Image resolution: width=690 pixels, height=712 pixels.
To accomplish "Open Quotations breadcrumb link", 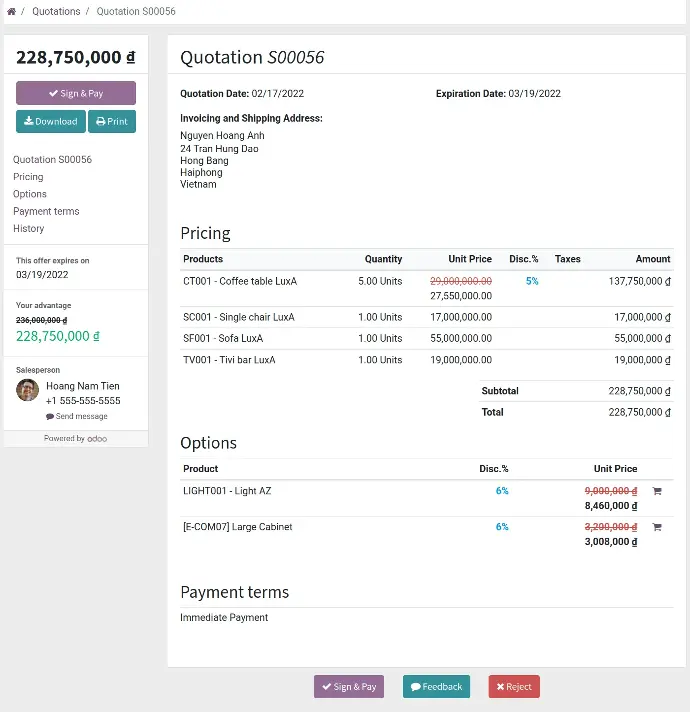I will tap(56, 11).
